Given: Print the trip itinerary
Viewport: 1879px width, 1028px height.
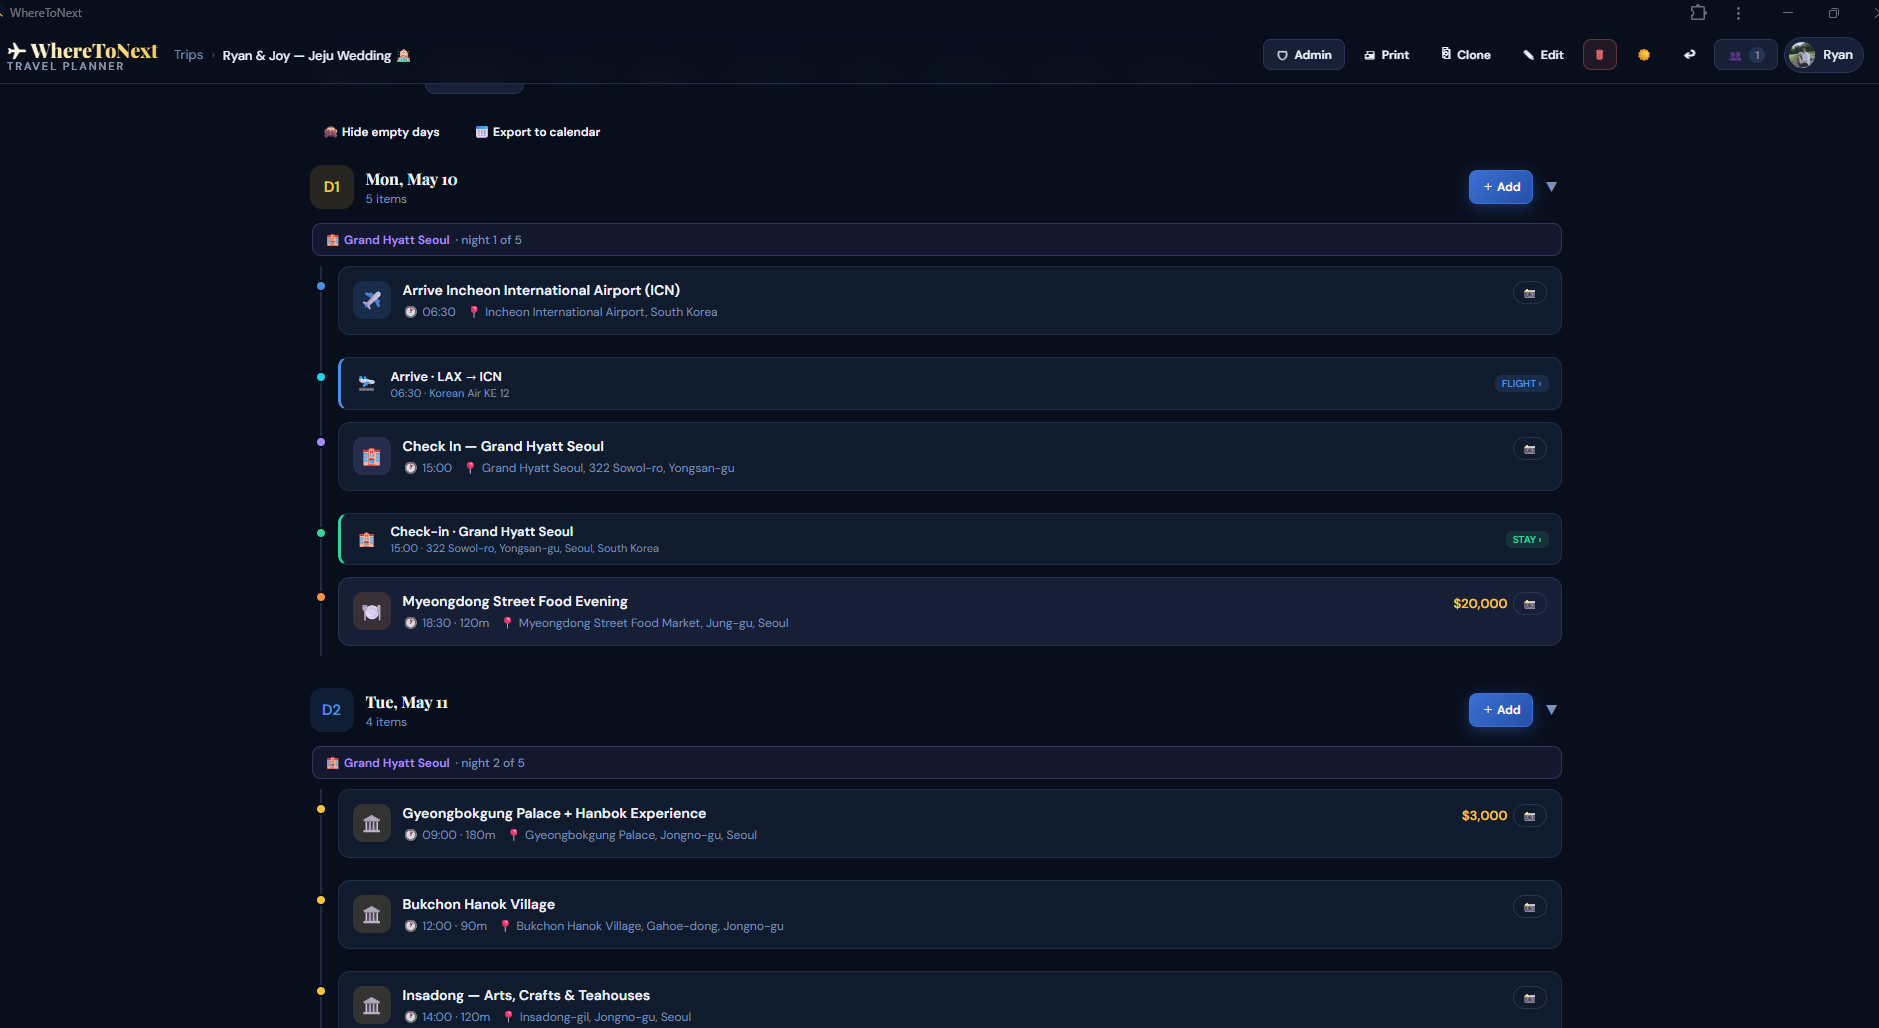Looking at the screenshot, I should (x=1386, y=55).
